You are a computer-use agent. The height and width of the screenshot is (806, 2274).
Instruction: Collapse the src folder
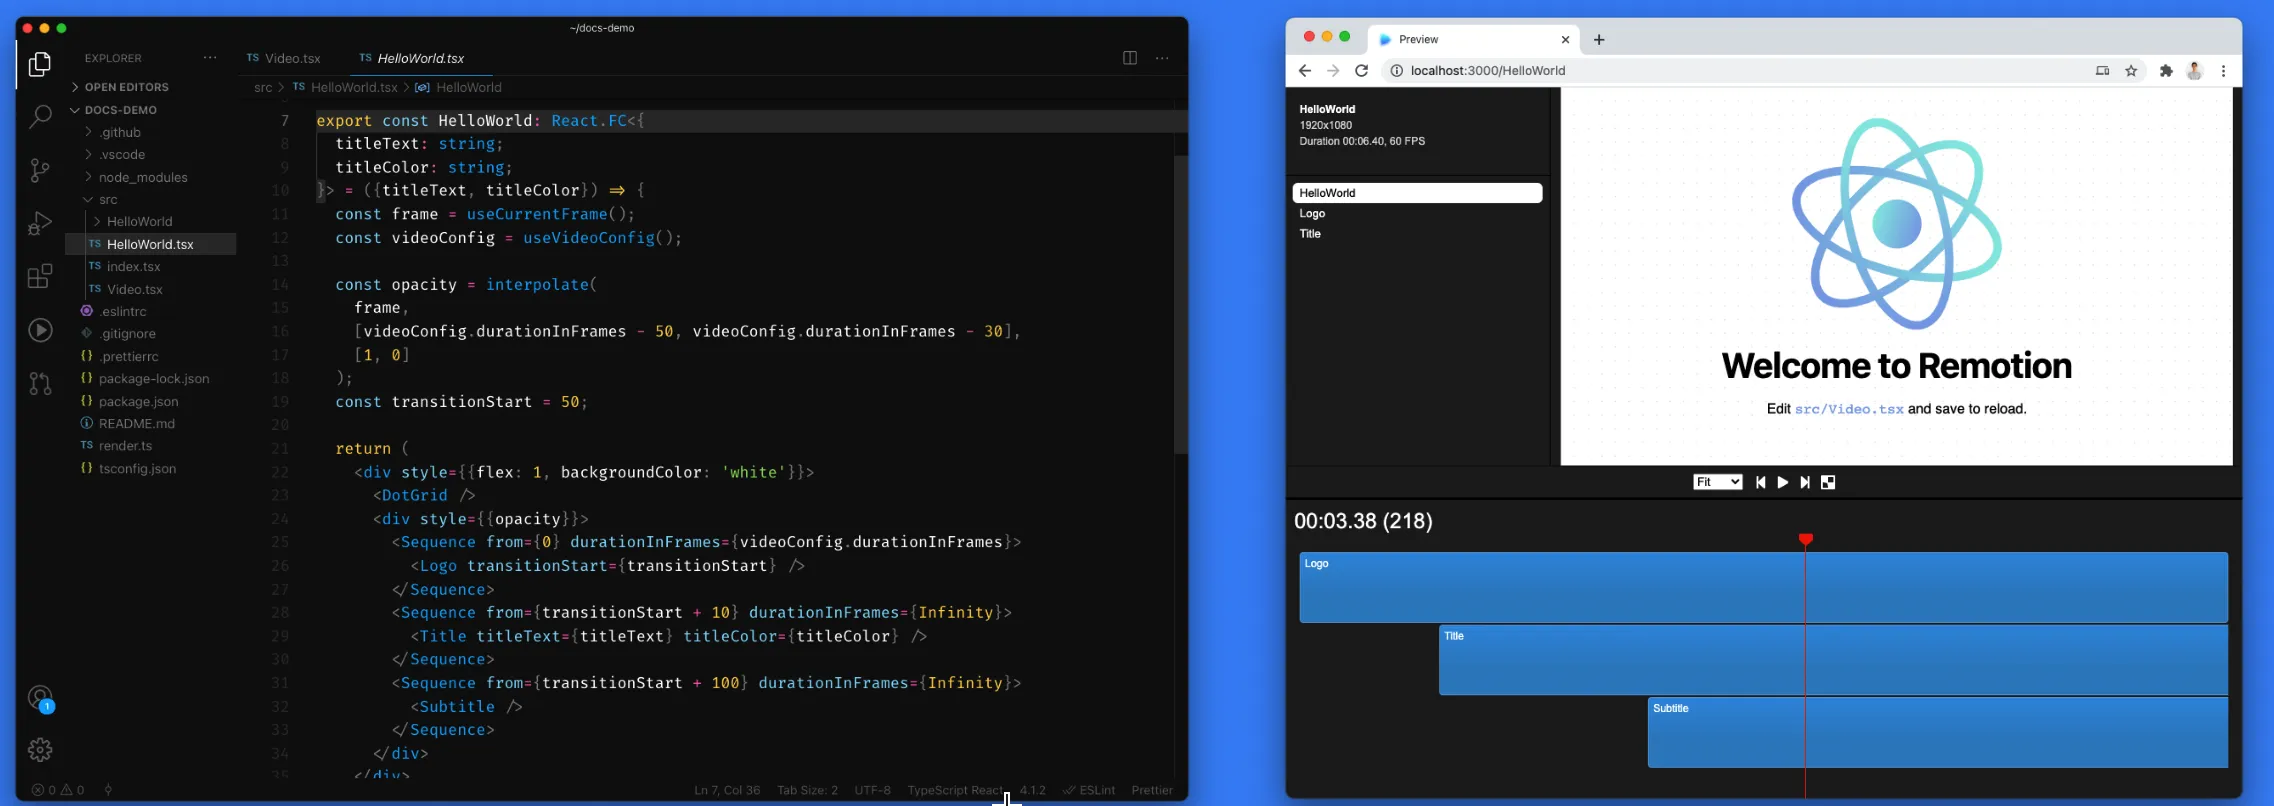click(x=108, y=199)
